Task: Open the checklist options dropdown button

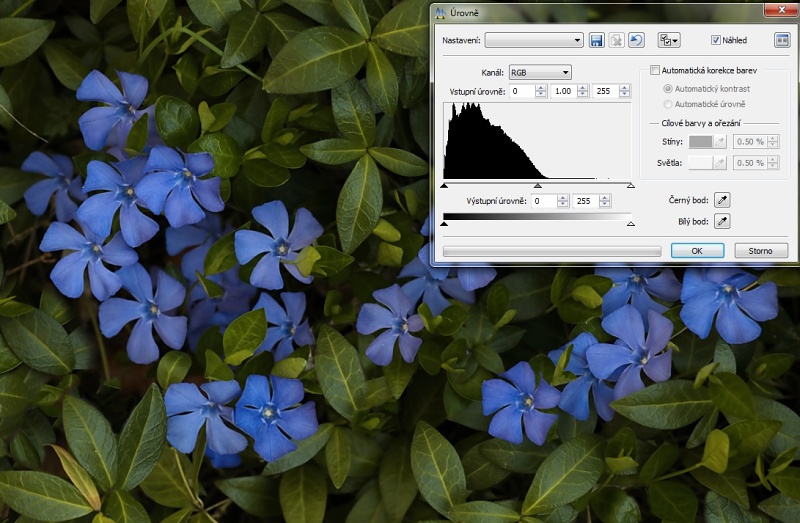Action: point(668,40)
